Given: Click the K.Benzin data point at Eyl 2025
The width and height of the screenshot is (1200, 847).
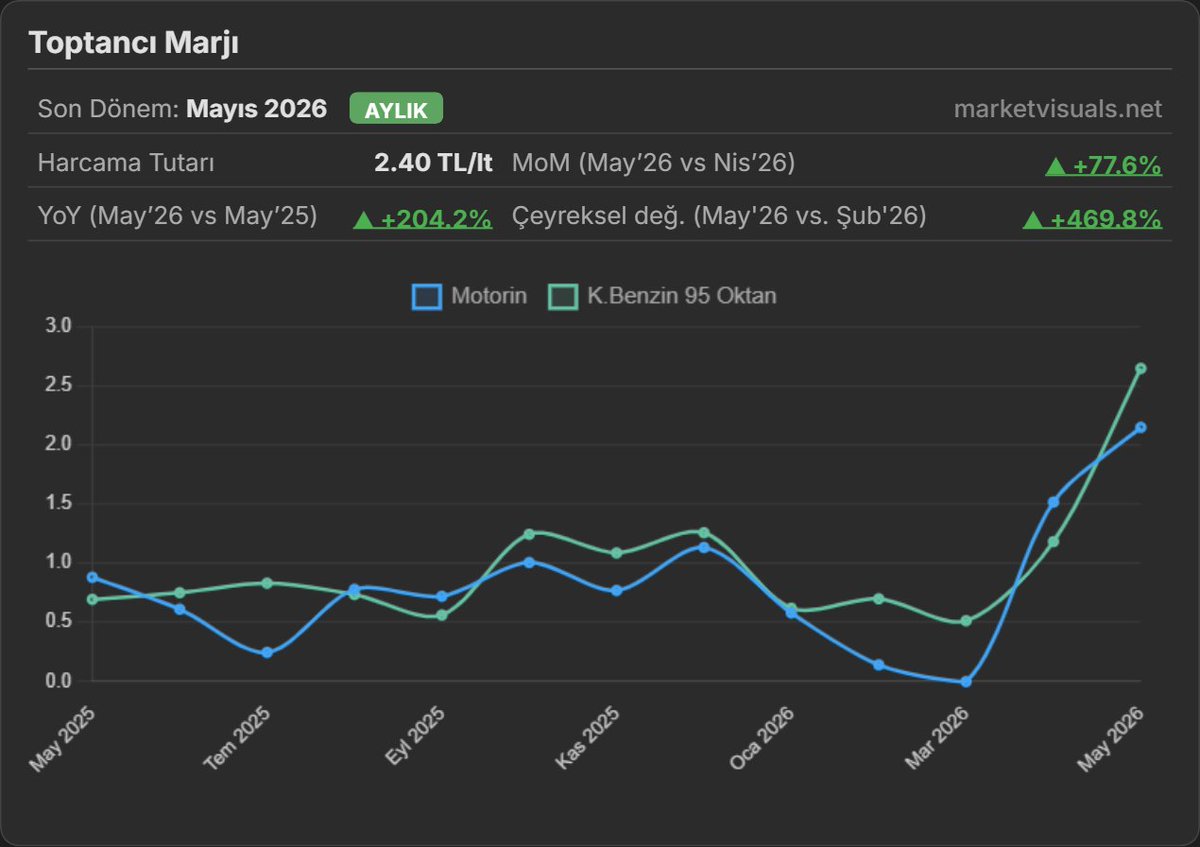Looking at the screenshot, I should 441,615.
